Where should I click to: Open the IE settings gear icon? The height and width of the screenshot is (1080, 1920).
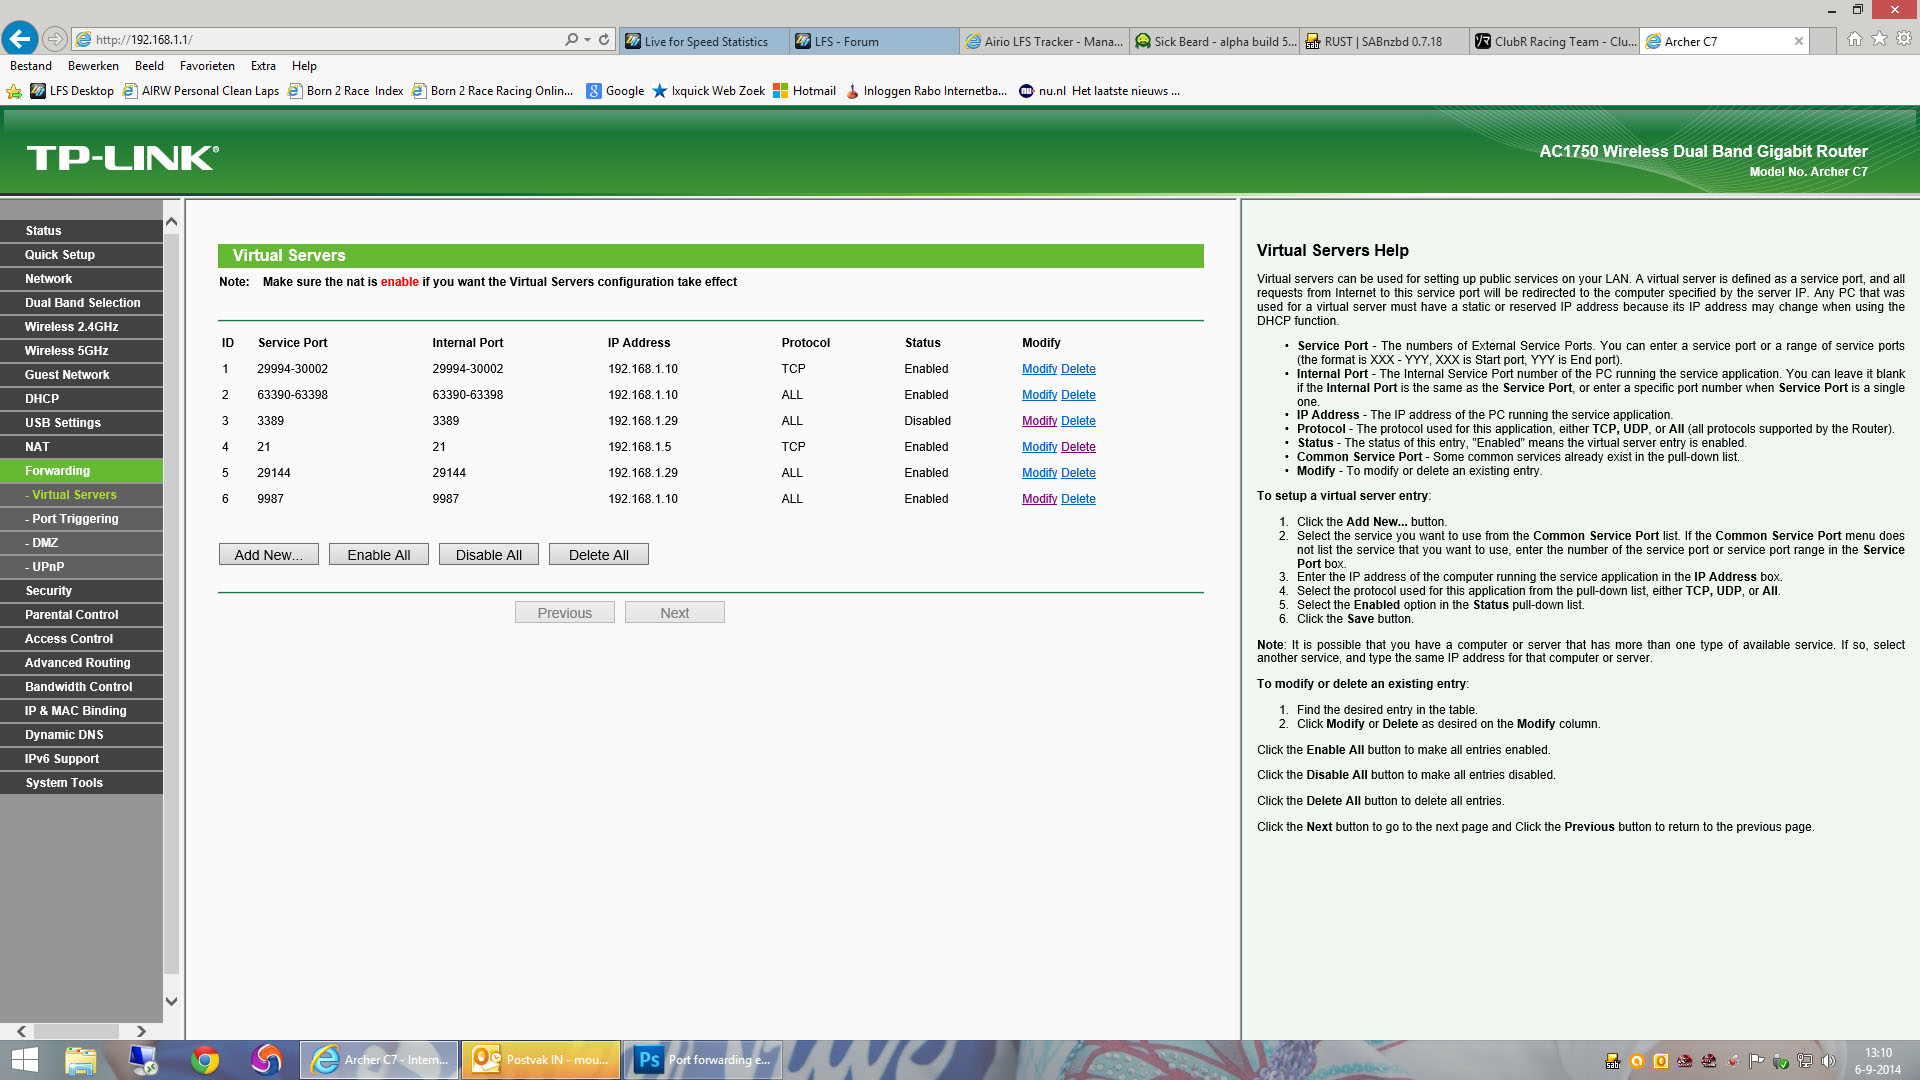point(1903,39)
